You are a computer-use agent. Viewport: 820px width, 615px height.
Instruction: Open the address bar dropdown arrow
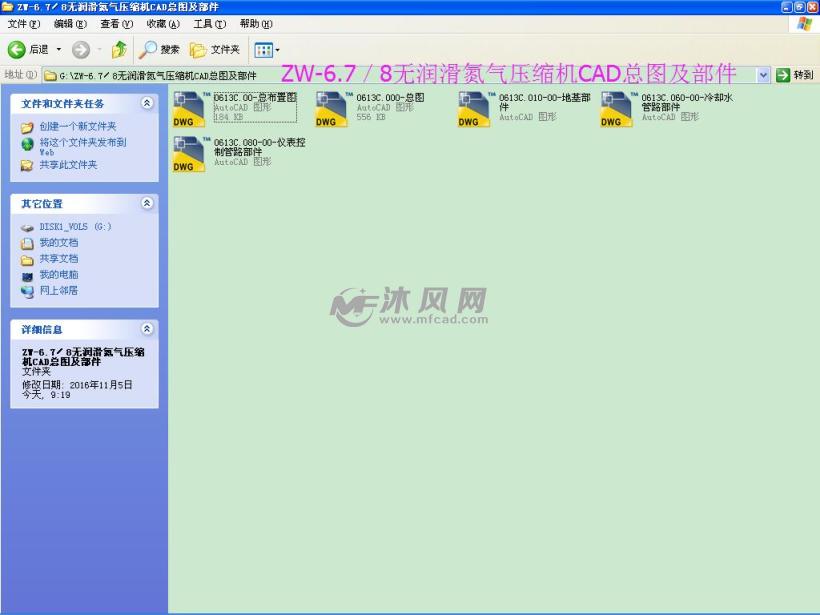point(761,73)
